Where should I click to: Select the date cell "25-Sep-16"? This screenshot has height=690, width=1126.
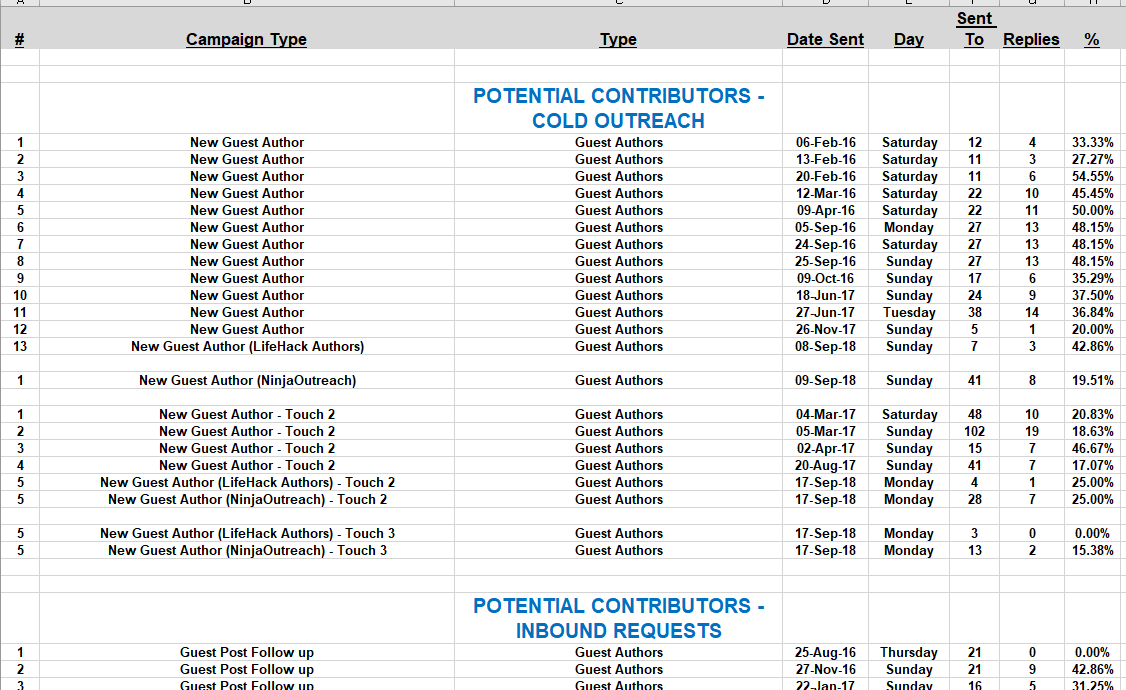(x=825, y=261)
